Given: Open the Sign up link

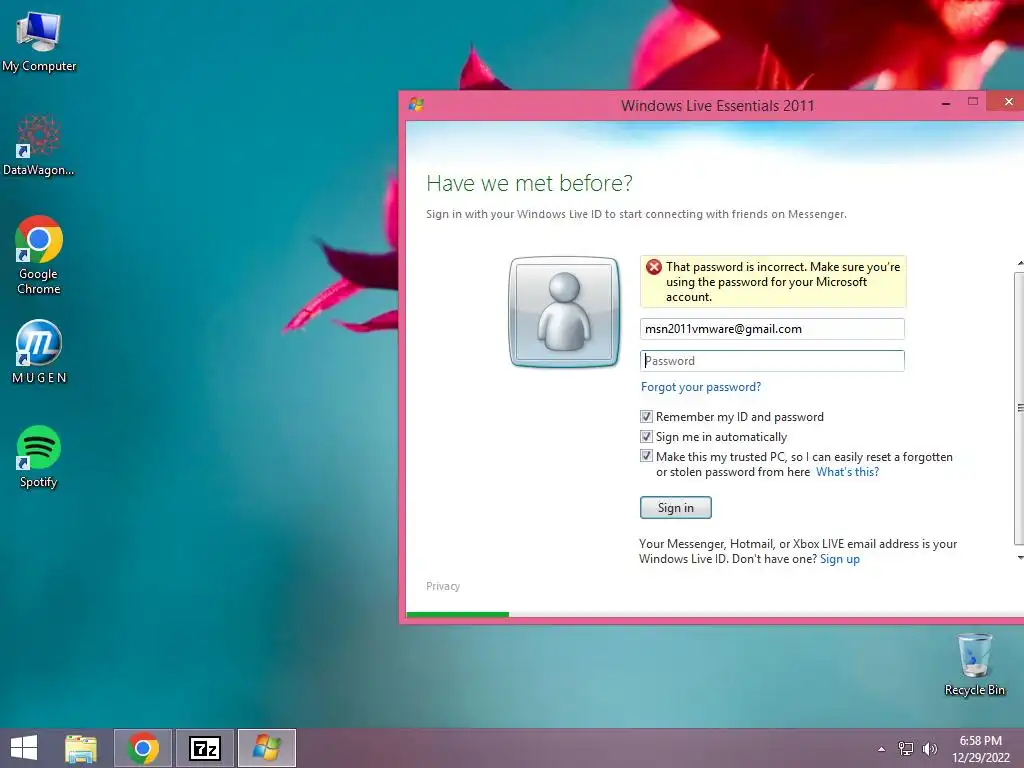Looking at the screenshot, I should (x=840, y=559).
